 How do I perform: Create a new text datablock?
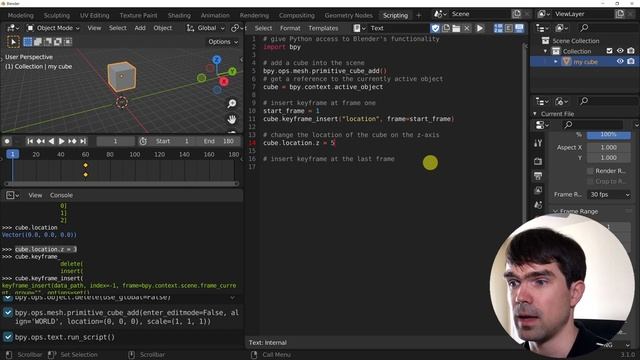coord(446,28)
